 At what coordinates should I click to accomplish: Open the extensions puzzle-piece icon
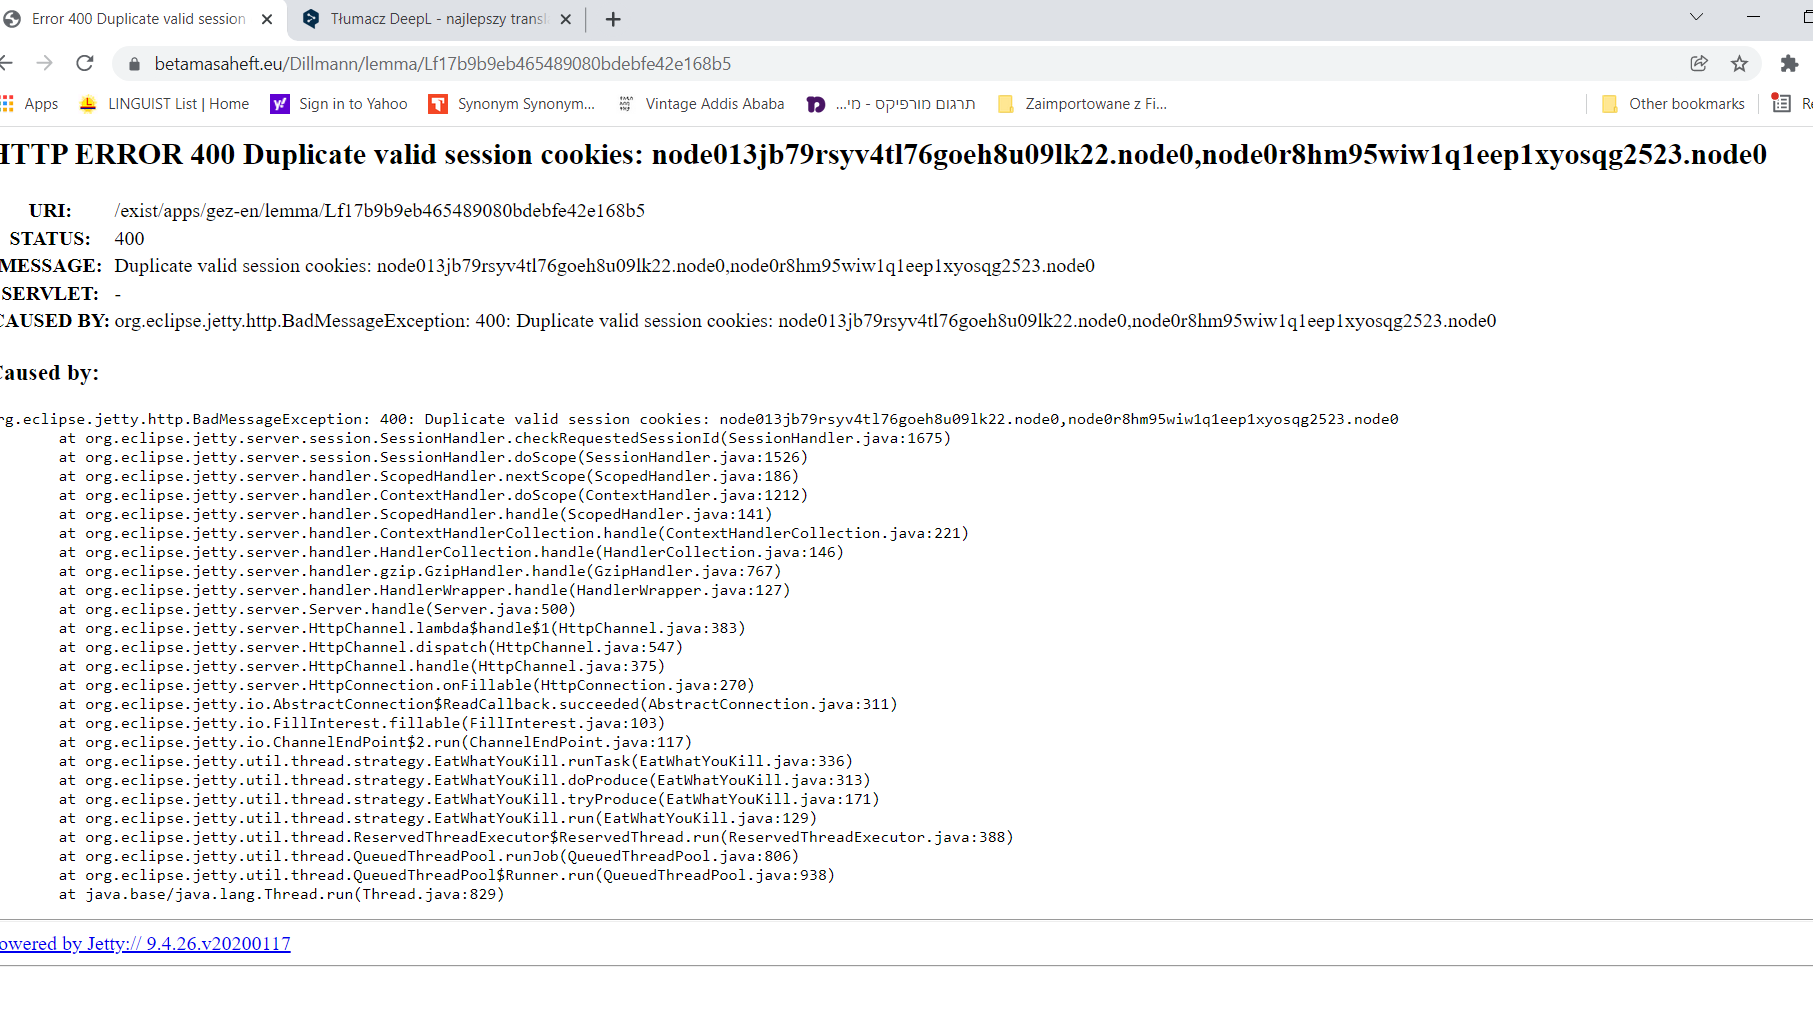pyautogui.click(x=1789, y=63)
